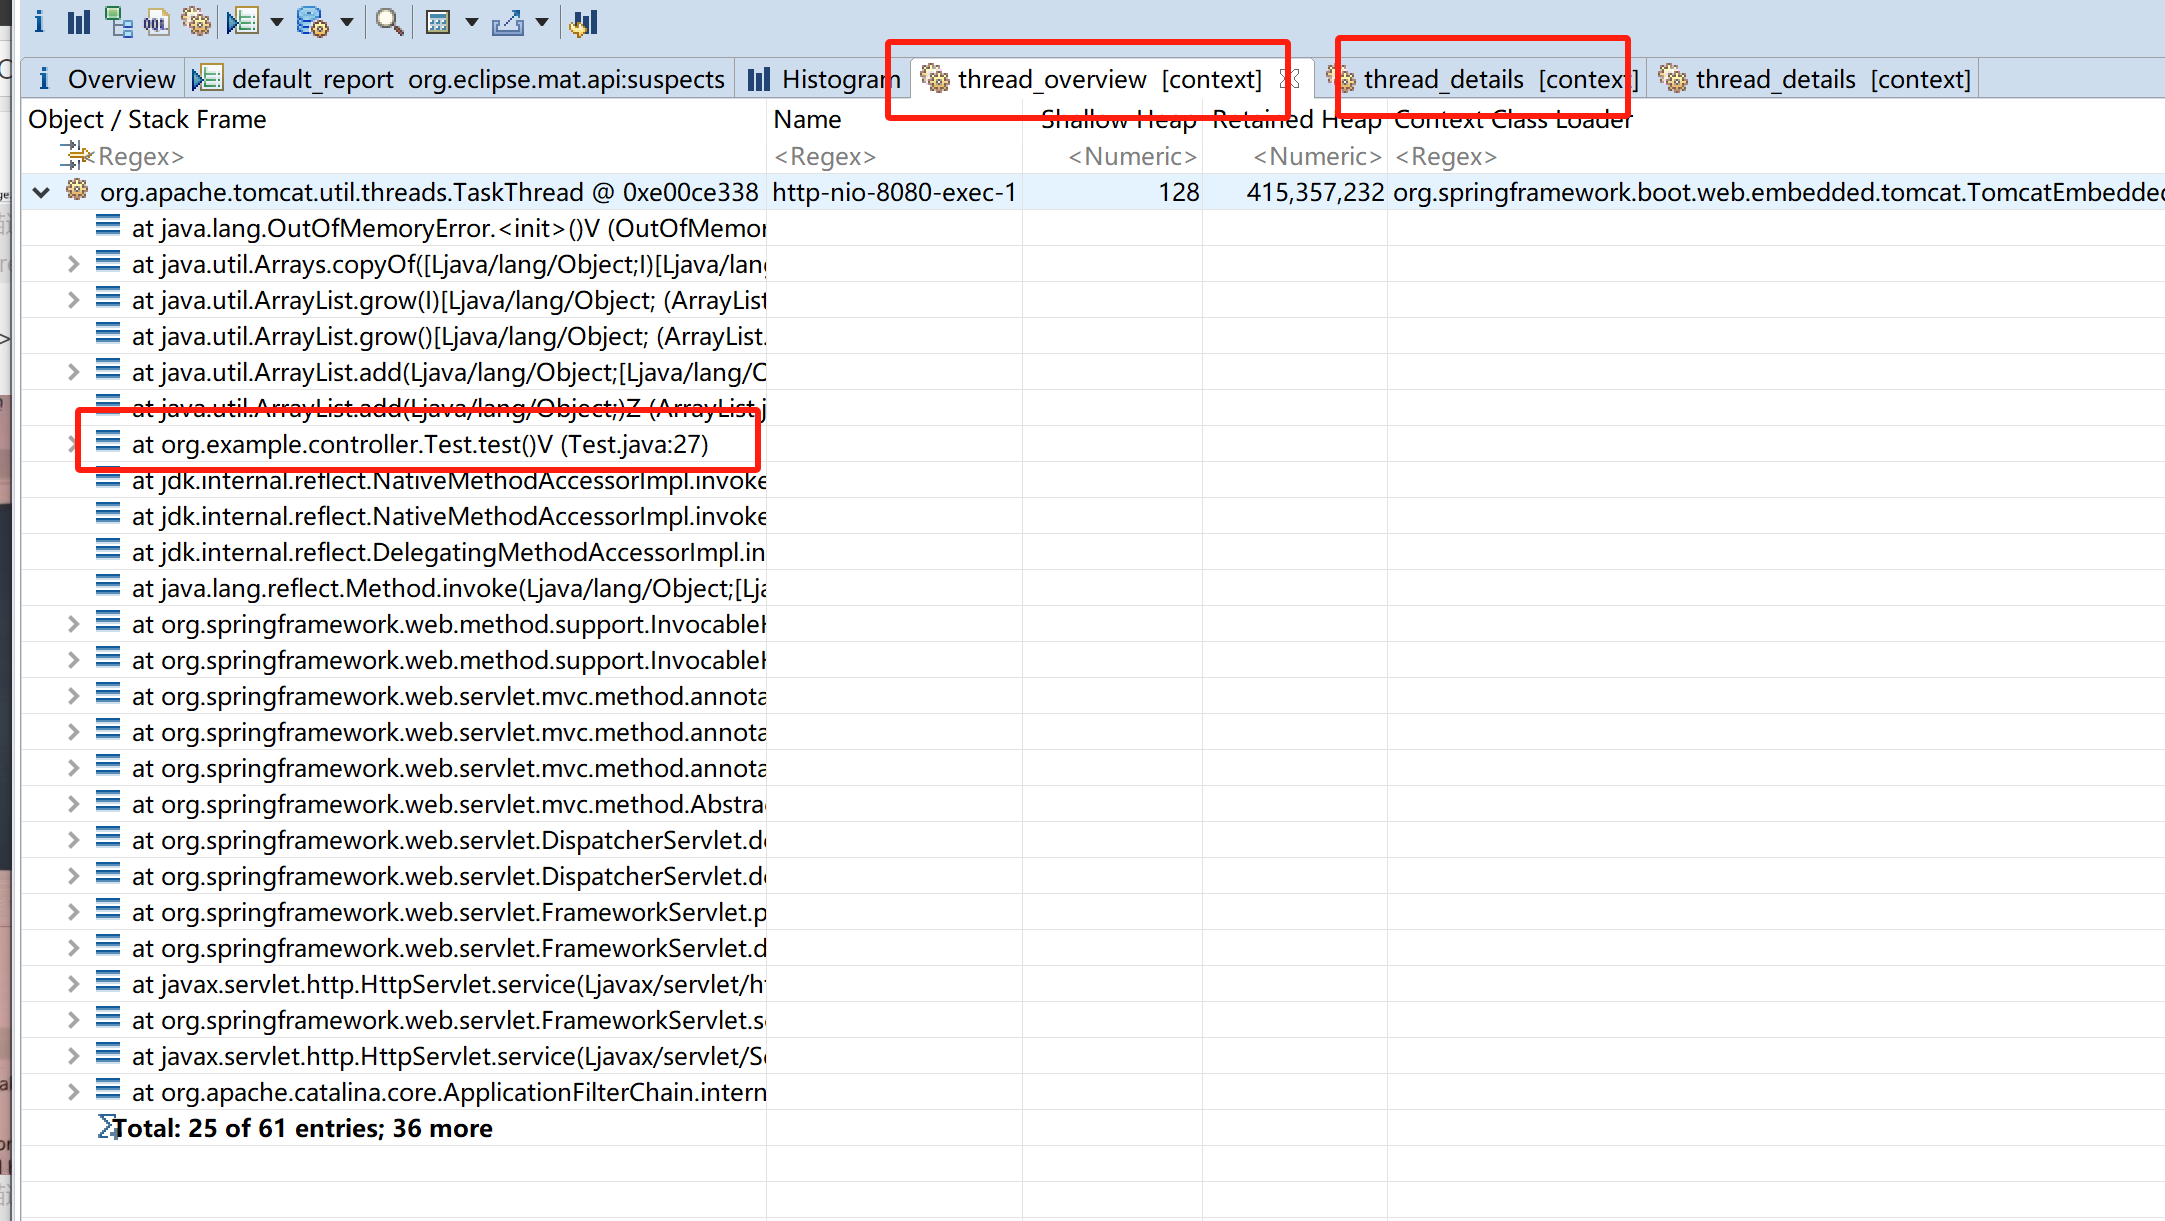2165x1221 pixels.
Task: Open the reports dropdown arrow in toolbar
Action: [277, 21]
